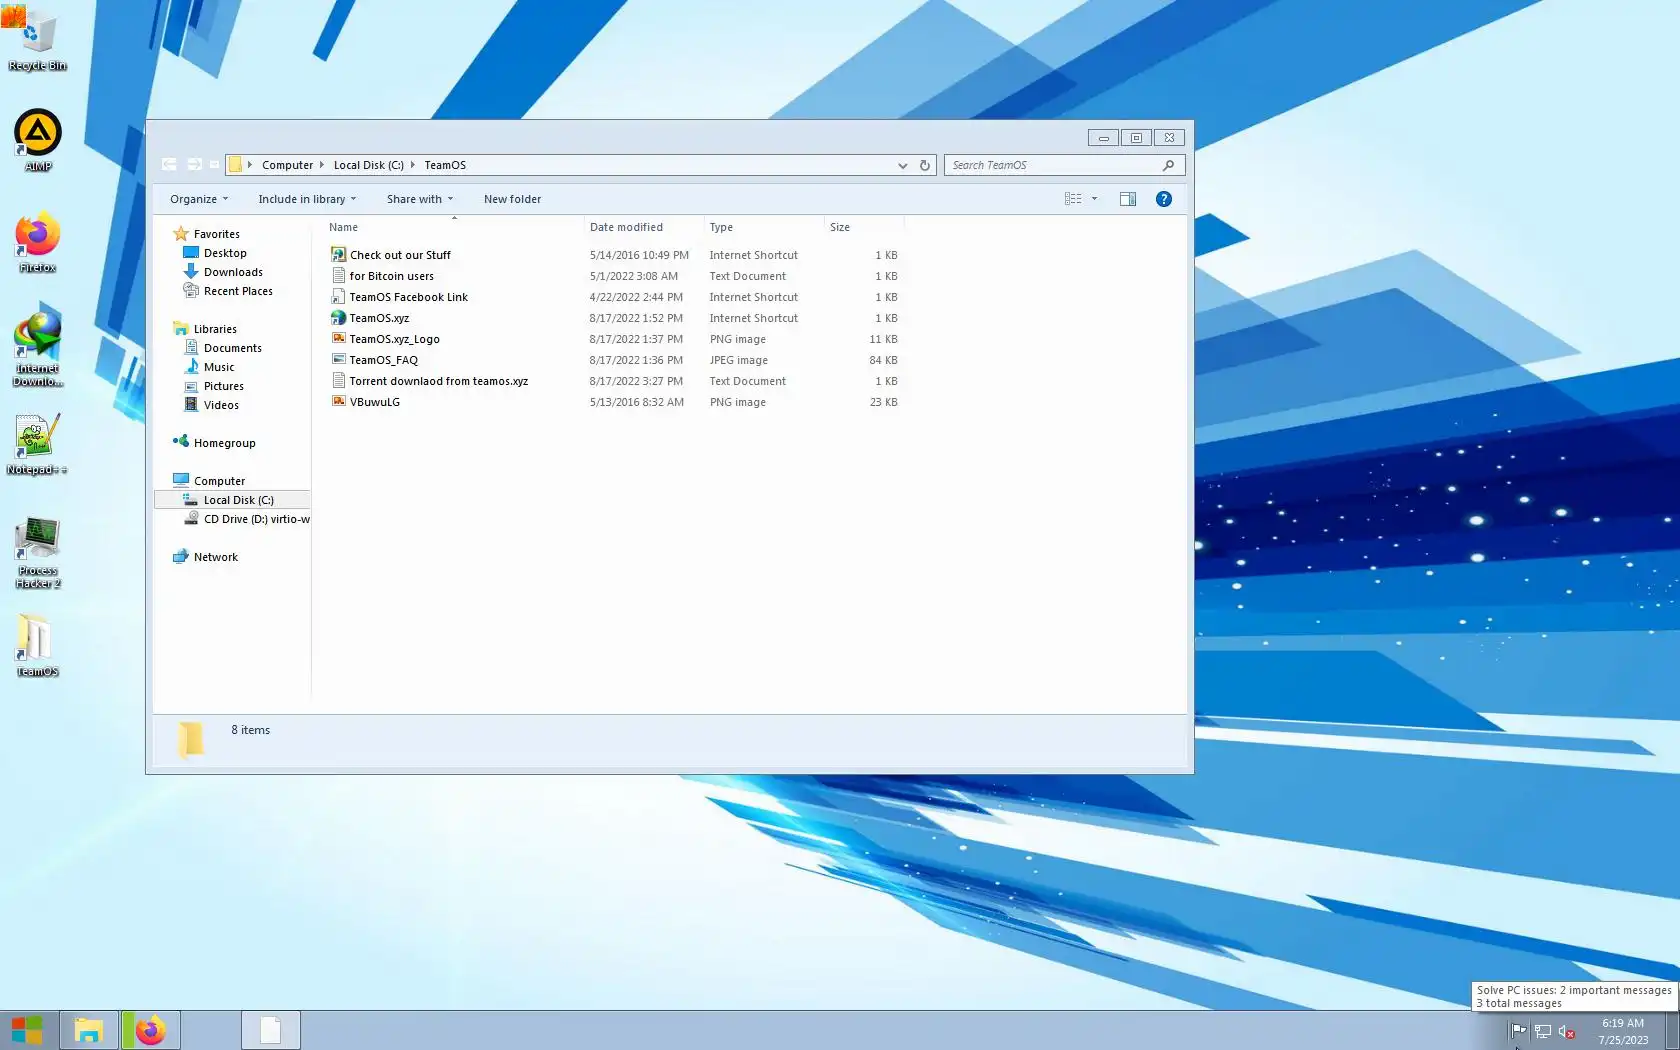1680x1050 pixels.
Task: Refresh the TeamOS folder view
Action: coord(924,165)
